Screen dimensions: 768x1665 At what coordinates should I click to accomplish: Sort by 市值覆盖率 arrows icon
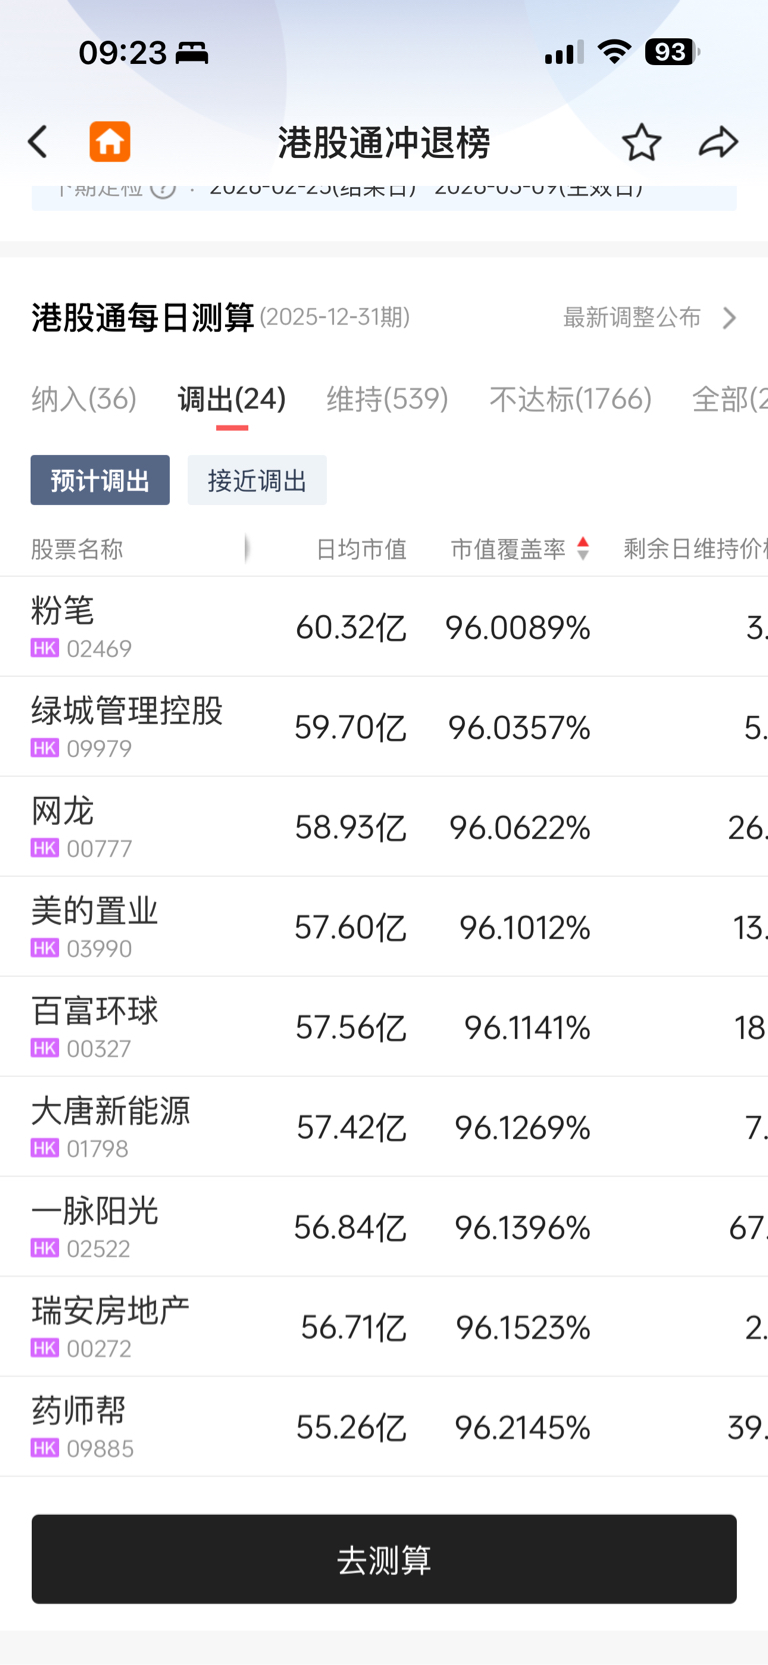click(583, 548)
